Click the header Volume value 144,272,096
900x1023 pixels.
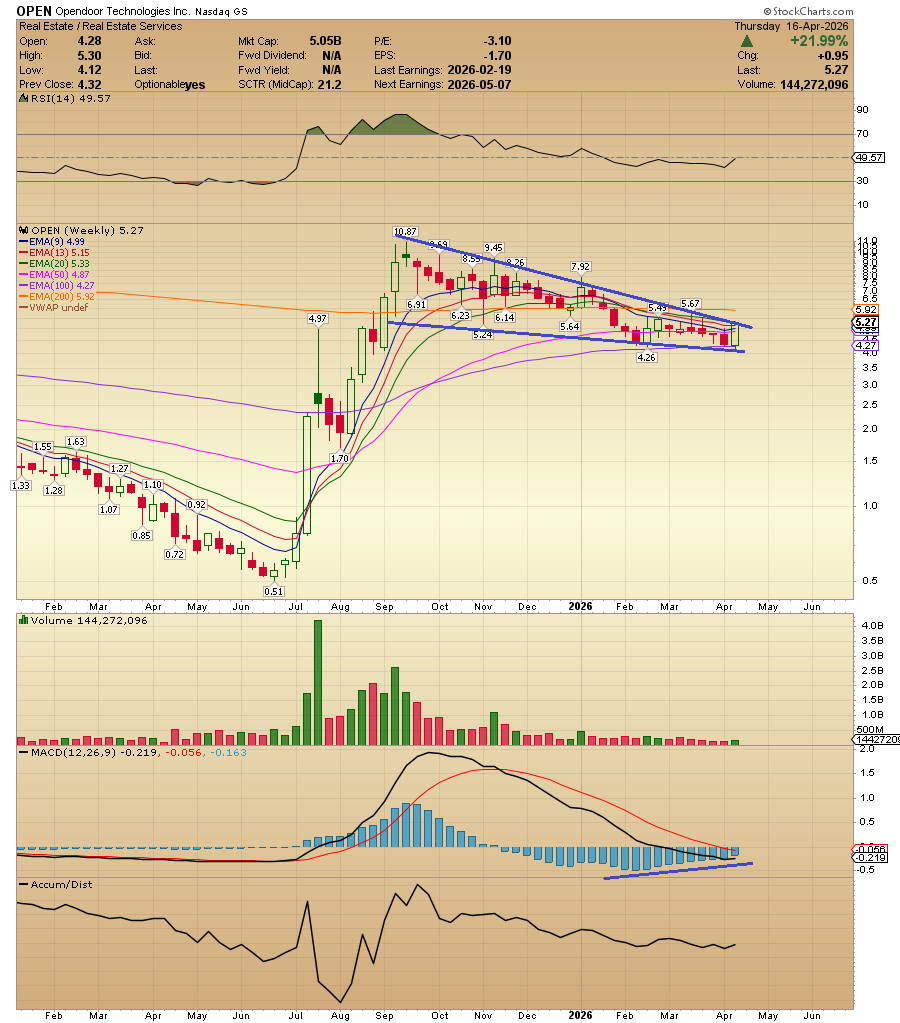[x=814, y=85]
